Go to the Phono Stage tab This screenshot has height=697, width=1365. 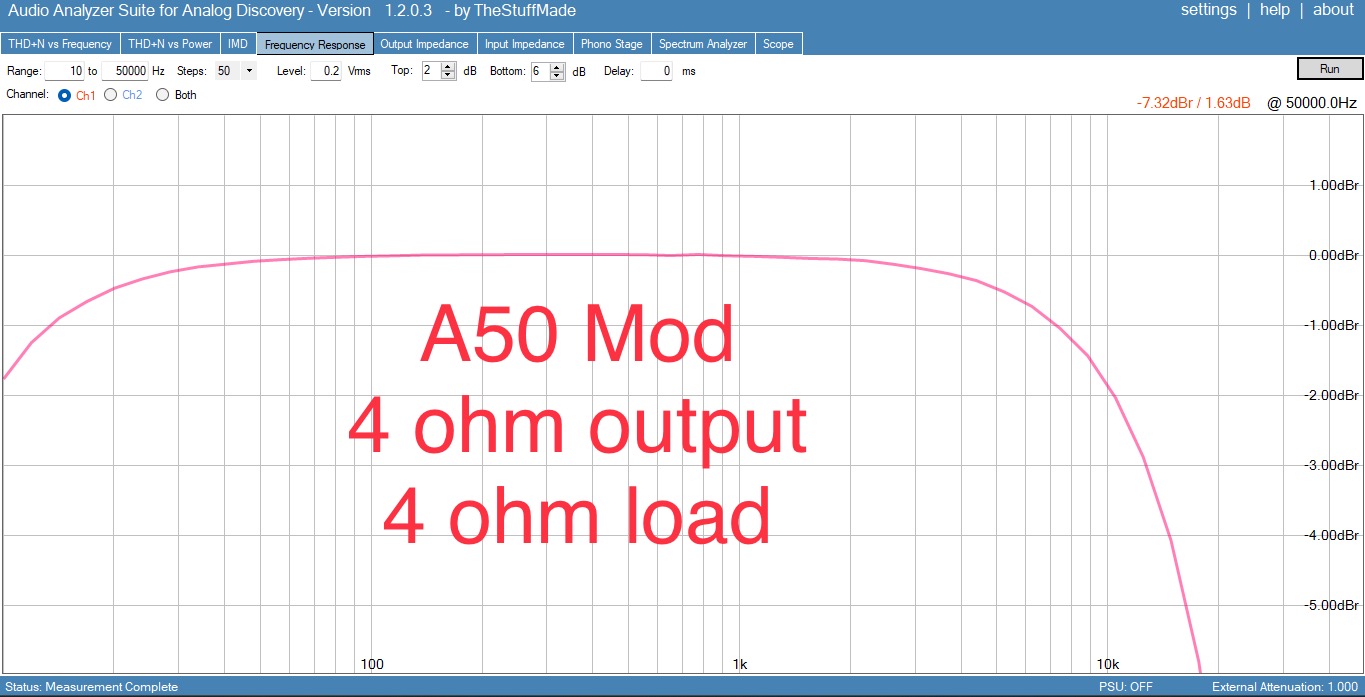612,44
